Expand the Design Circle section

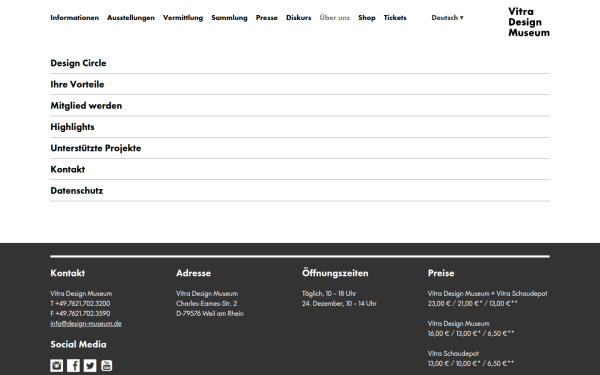(x=300, y=63)
